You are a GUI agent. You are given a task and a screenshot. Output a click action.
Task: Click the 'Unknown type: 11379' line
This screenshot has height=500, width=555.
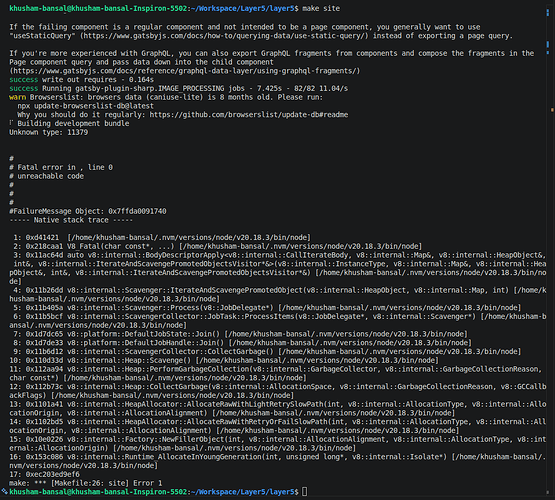pyautogui.click(x=48, y=132)
